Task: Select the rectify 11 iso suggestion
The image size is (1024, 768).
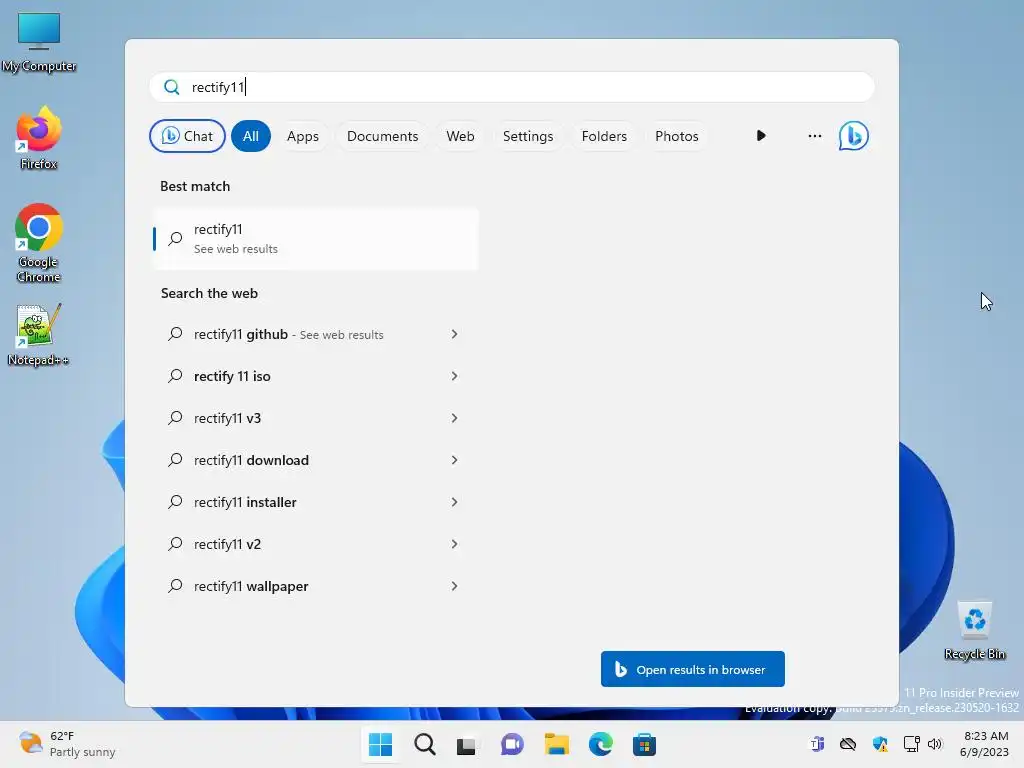Action: pyautogui.click(x=232, y=376)
